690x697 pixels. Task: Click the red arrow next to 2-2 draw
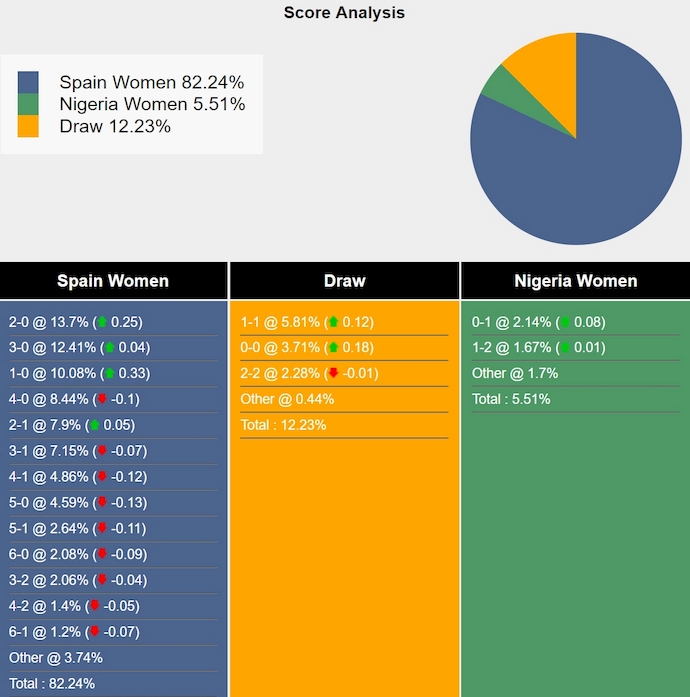(x=333, y=373)
